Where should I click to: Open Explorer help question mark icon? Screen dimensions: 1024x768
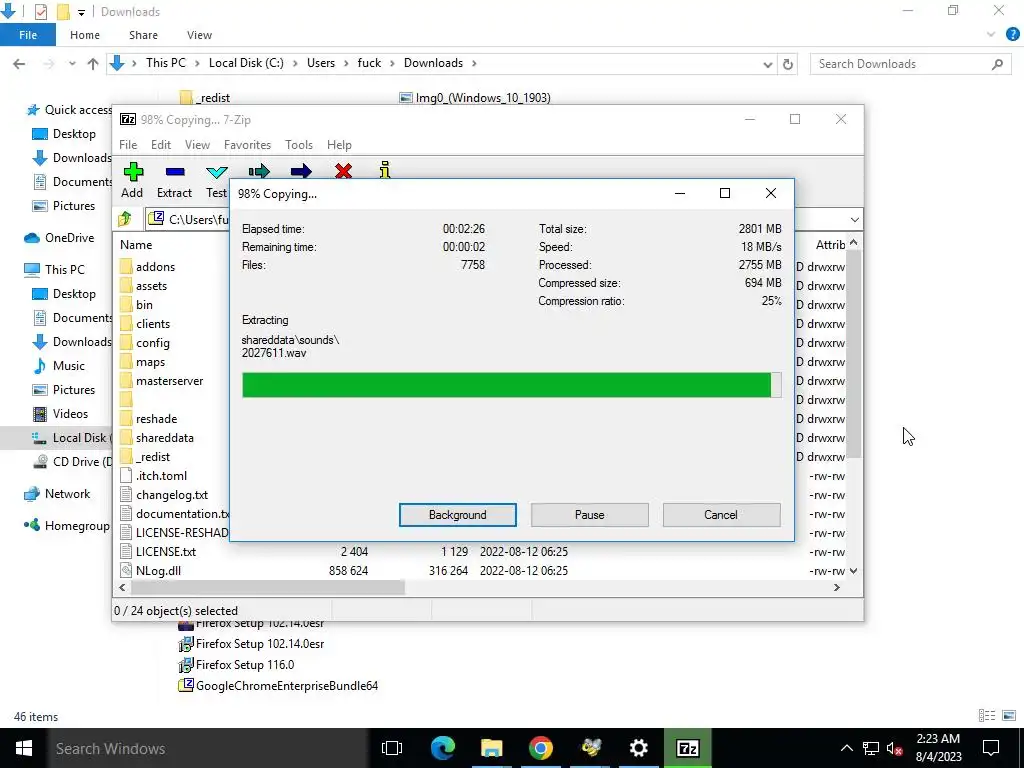point(1012,35)
